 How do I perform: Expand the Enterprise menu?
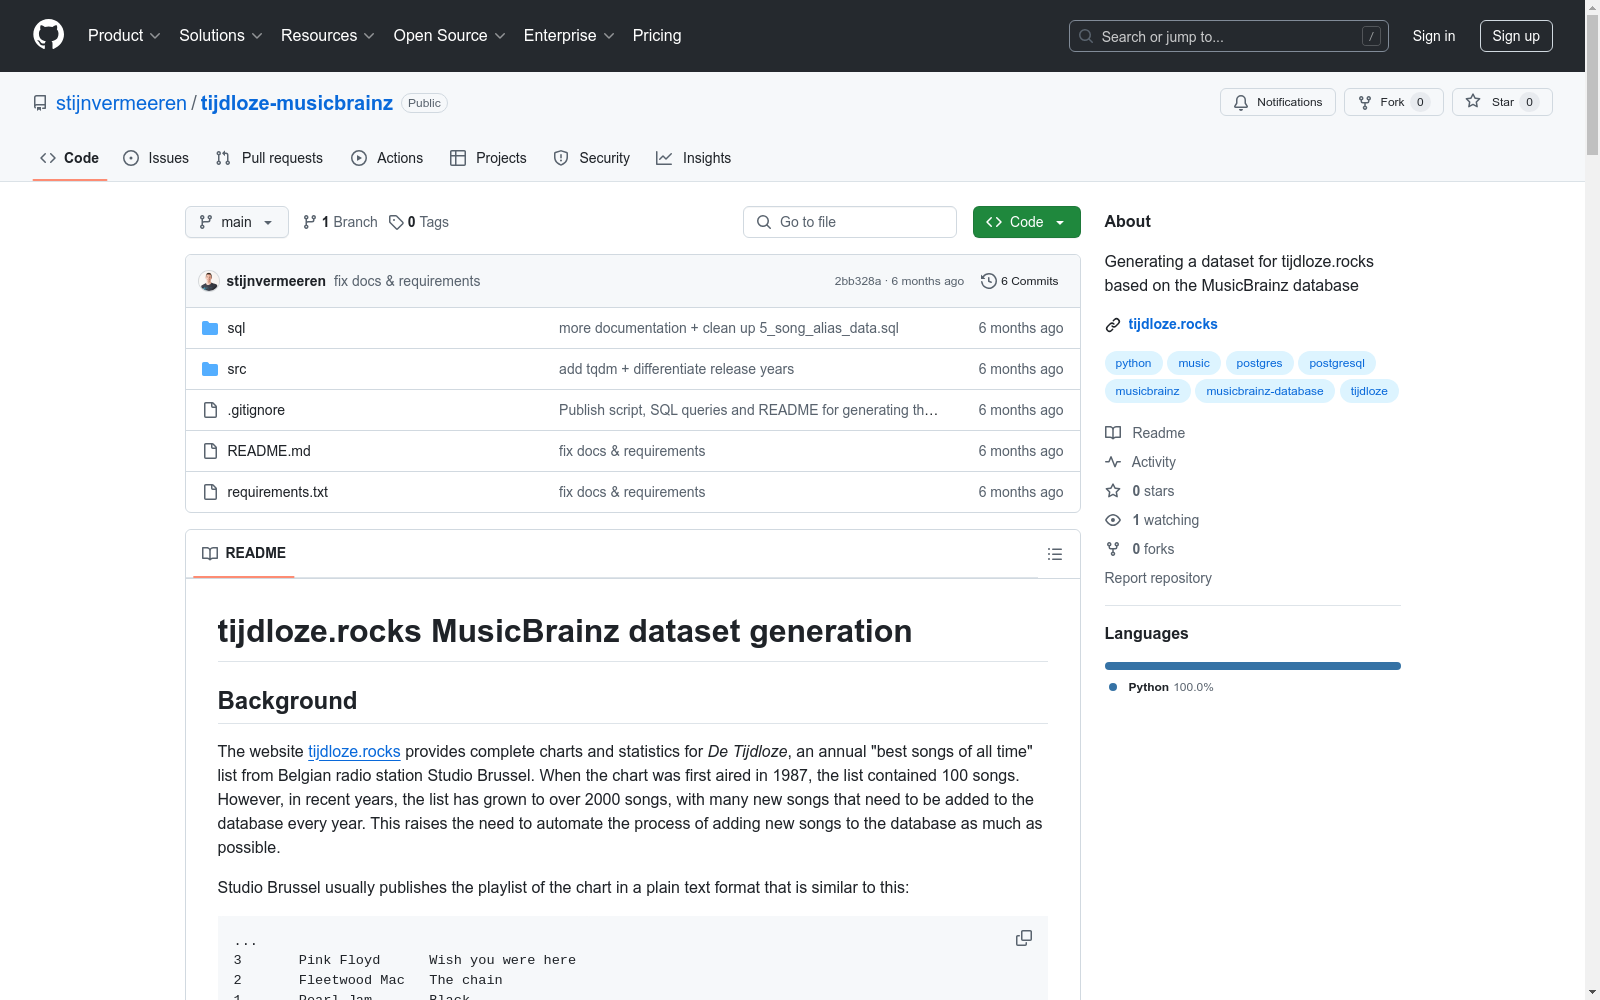coord(569,36)
